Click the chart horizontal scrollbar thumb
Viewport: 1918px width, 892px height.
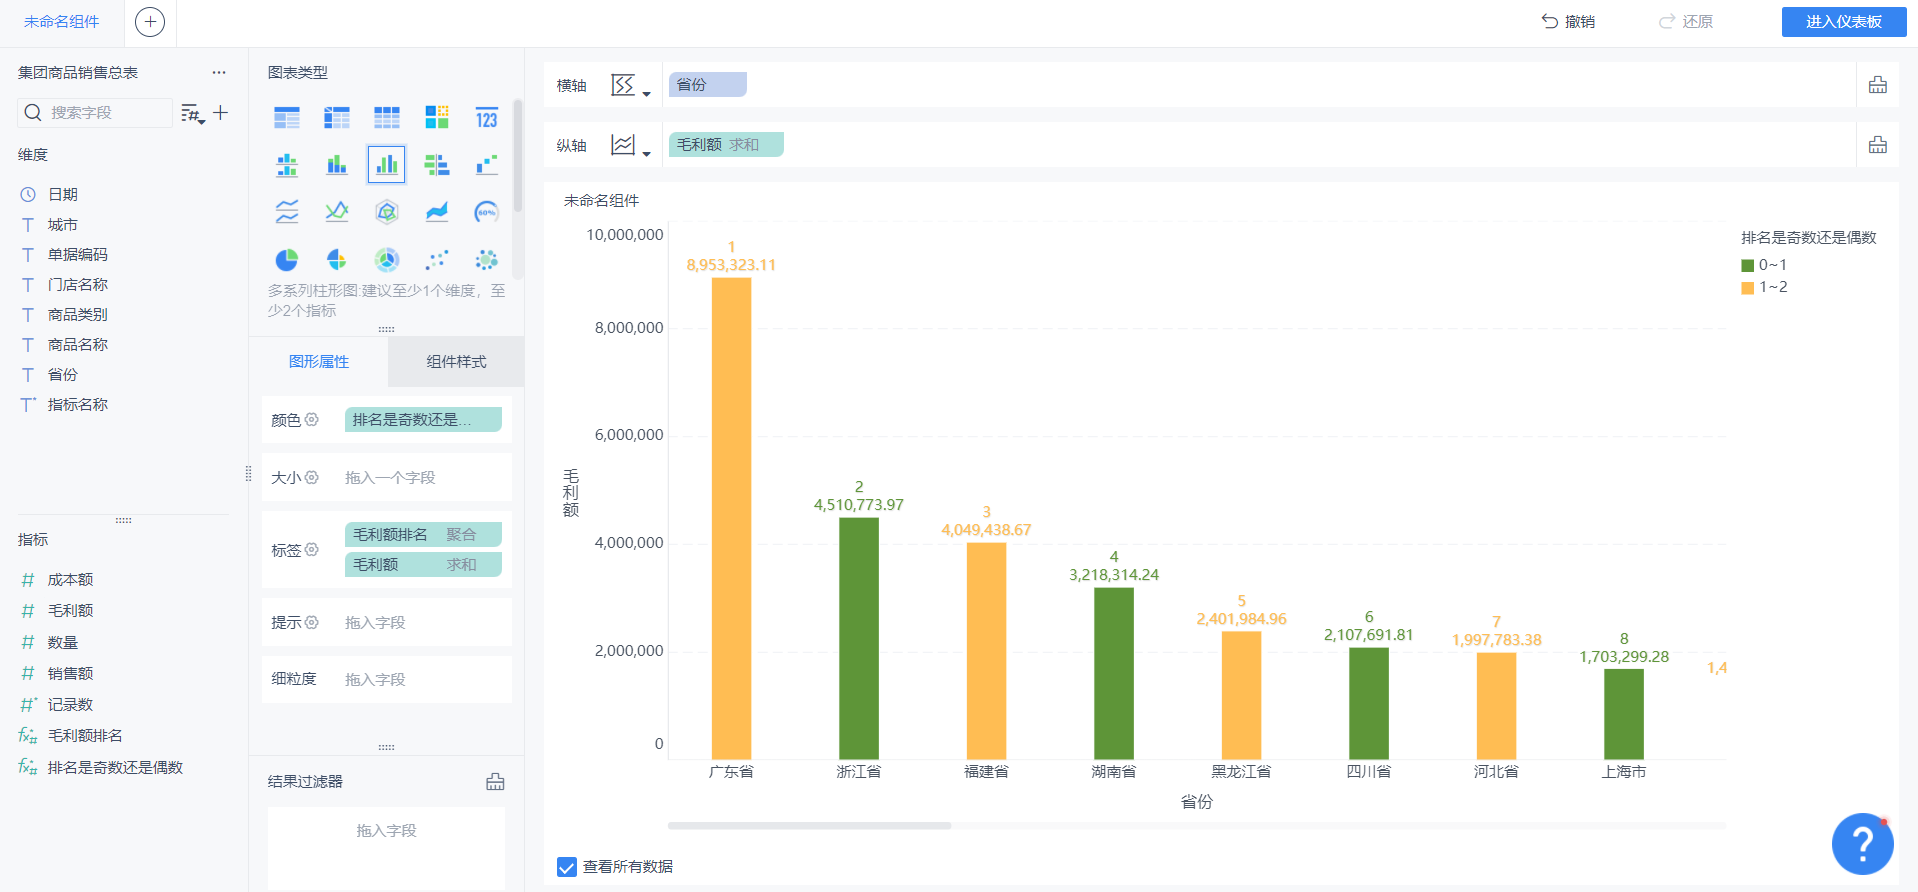[x=809, y=826]
